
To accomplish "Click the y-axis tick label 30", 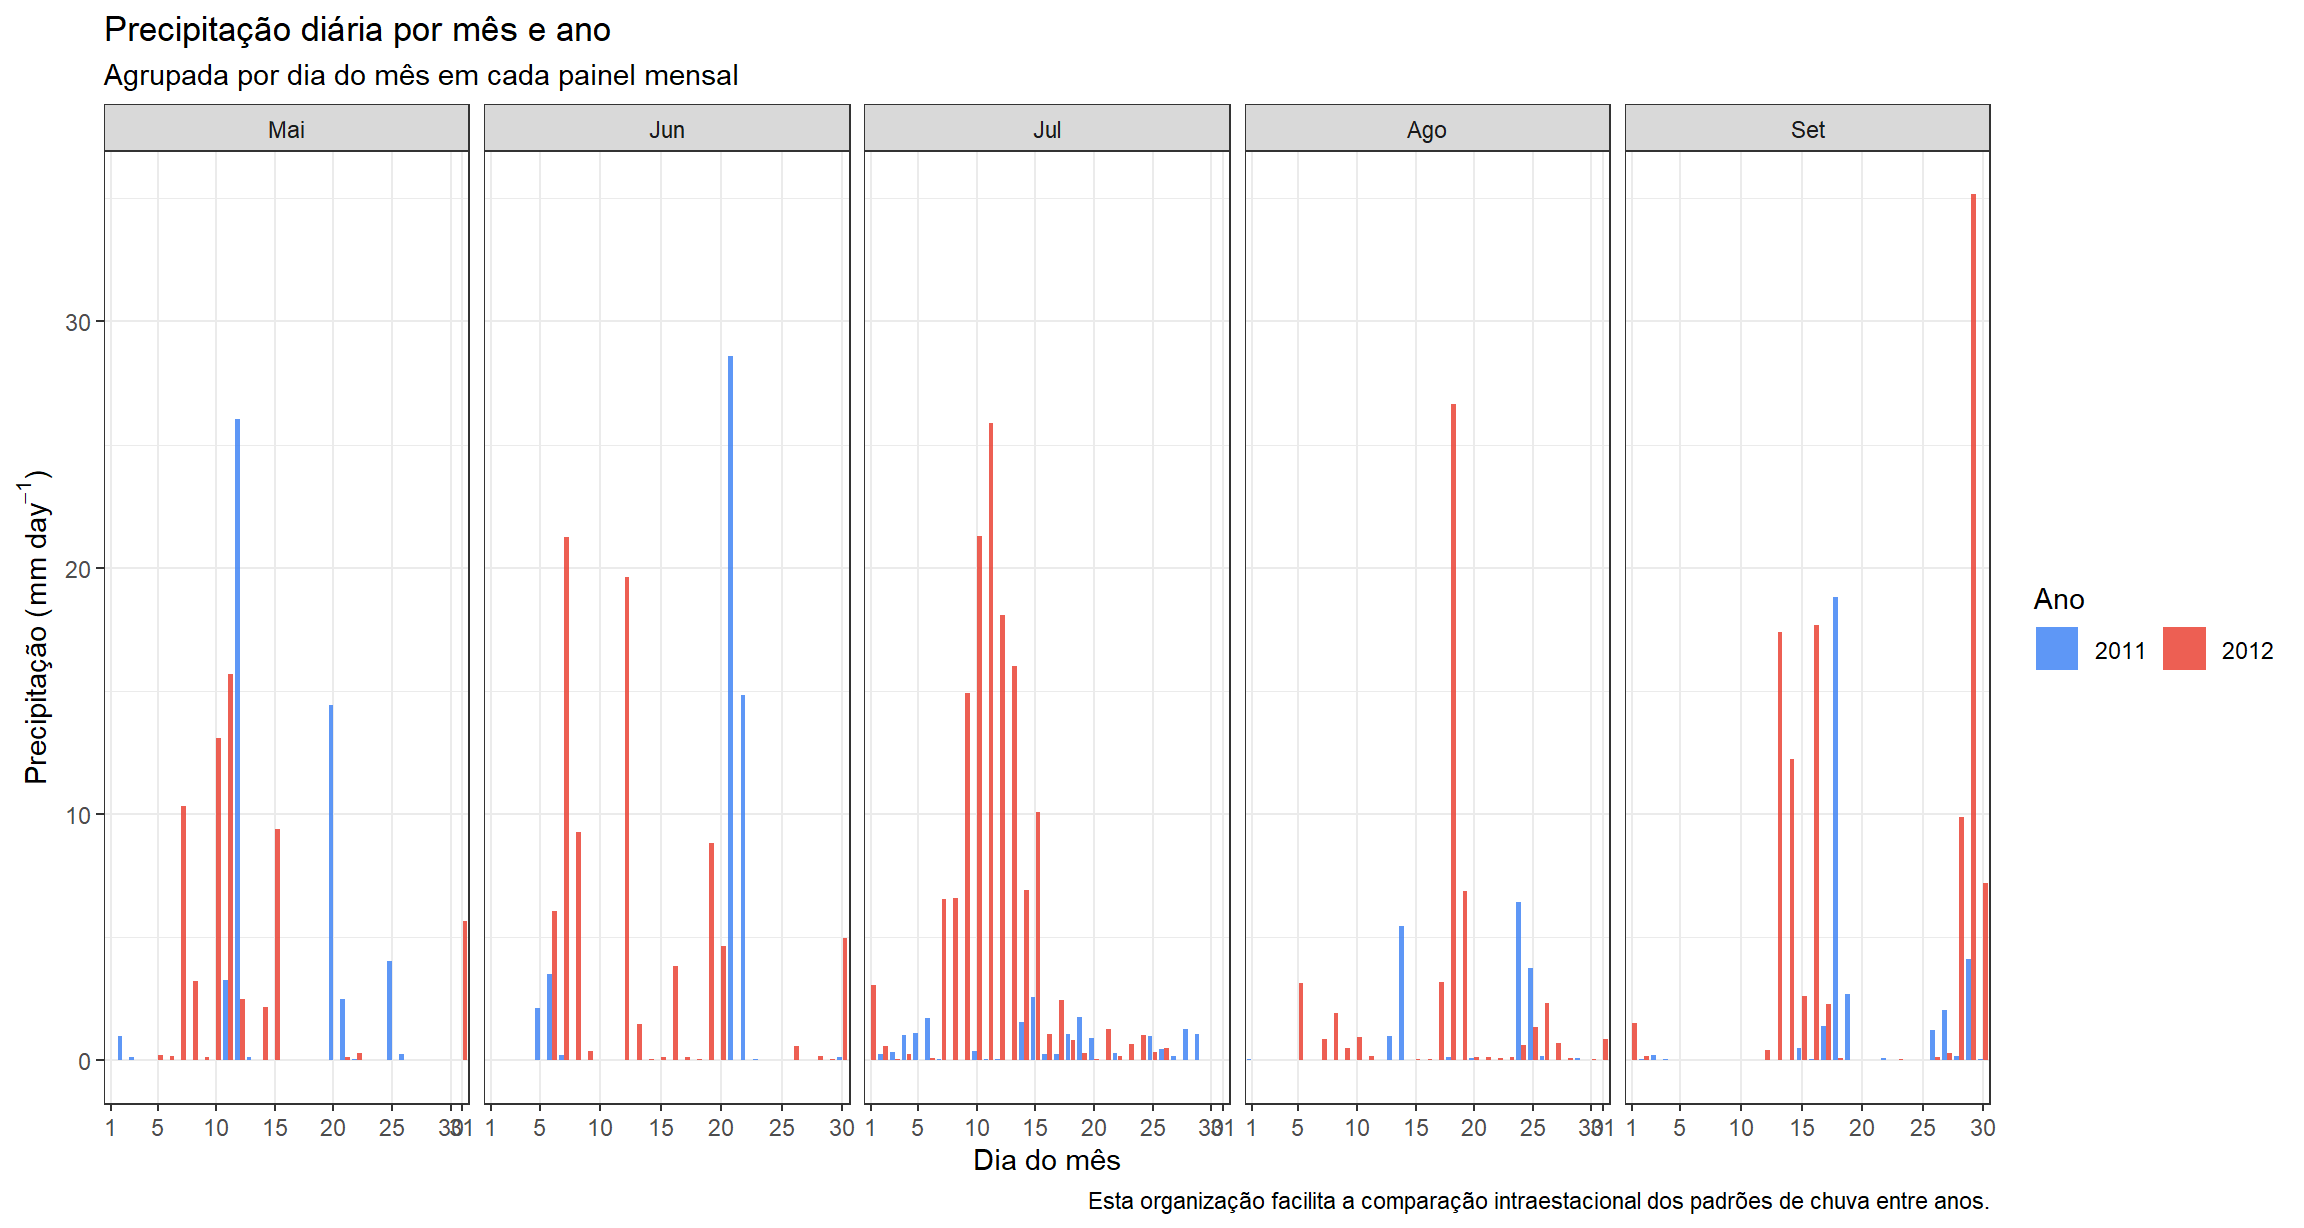I will 77,322.
